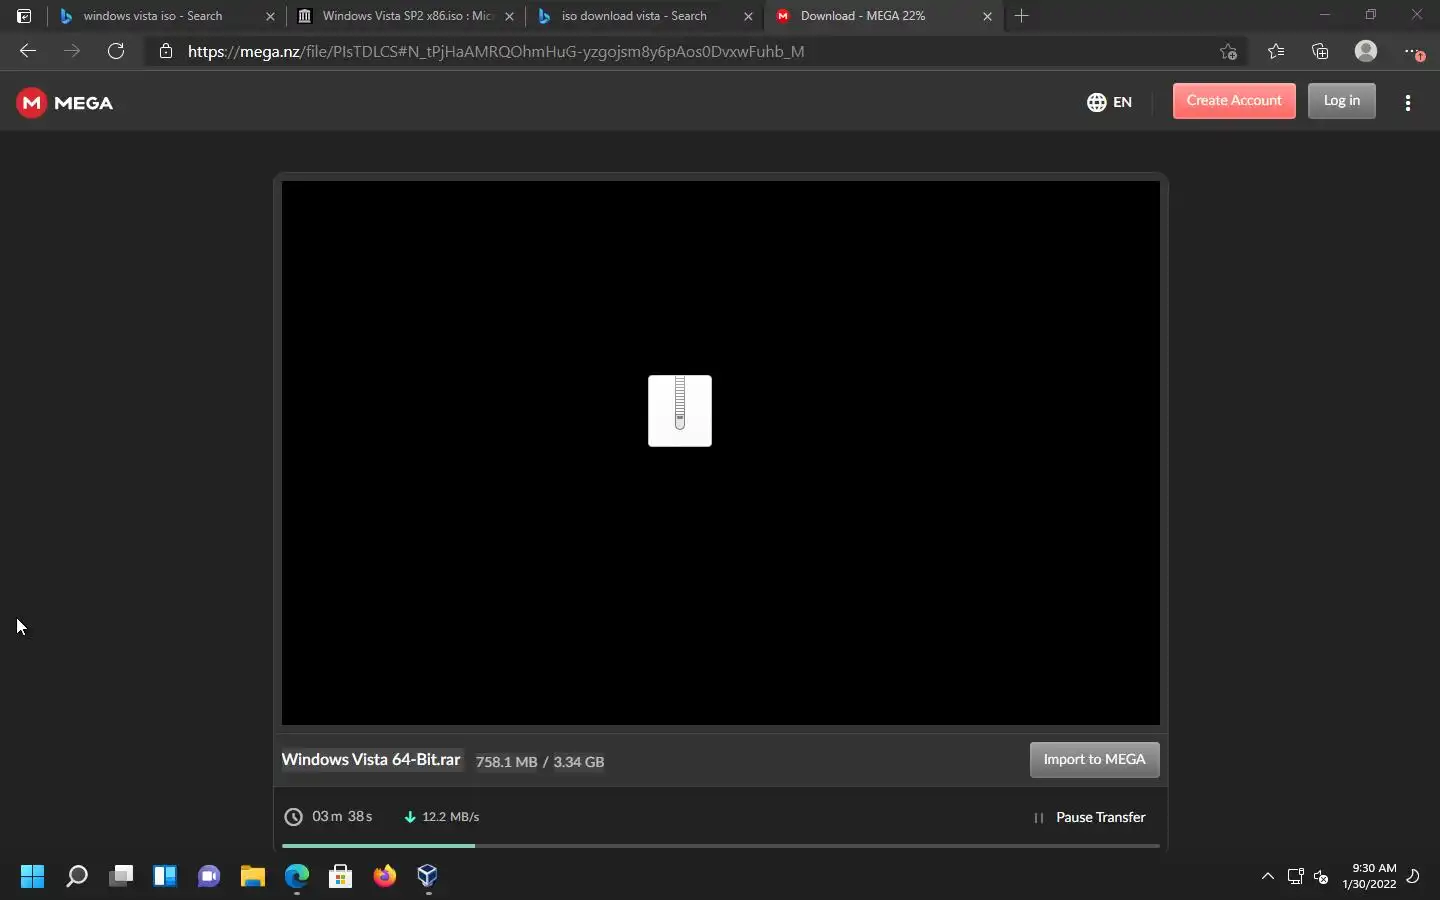Open the browser profile avatar

click(x=1366, y=51)
